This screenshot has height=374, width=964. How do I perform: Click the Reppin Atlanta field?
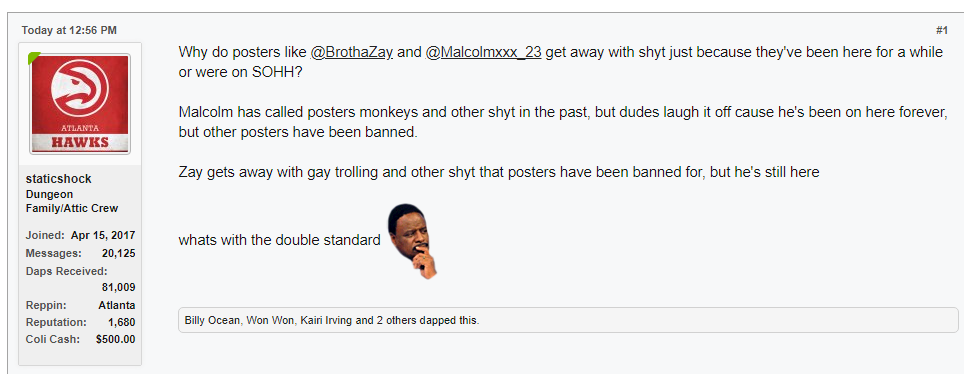81,305
